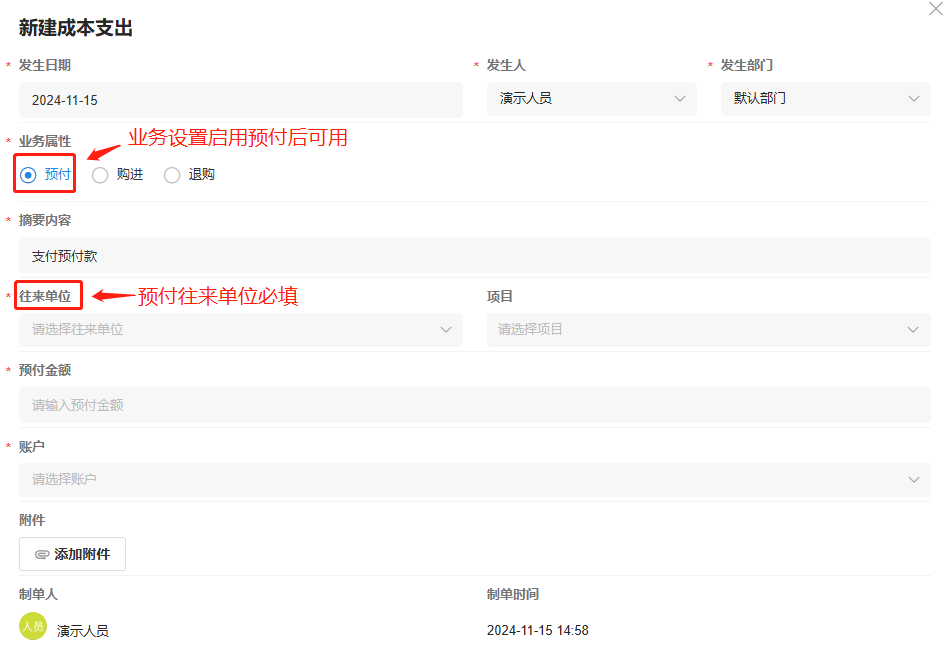Screen dimensions: 944x658
Task: Click the green 人员 avatar icon
Action: tap(33, 627)
